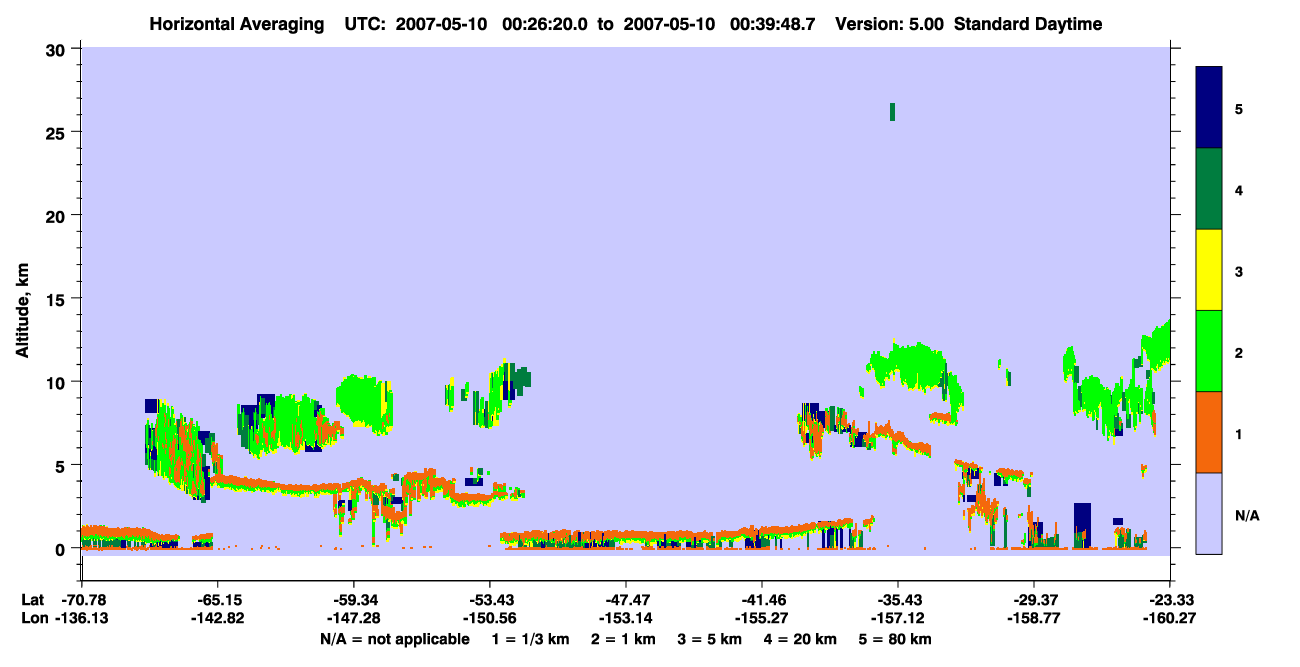The height and width of the screenshot is (667, 1300).
Task: Click the bright green color bar segment labeled 2
Action: pyautogui.click(x=1209, y=351)
